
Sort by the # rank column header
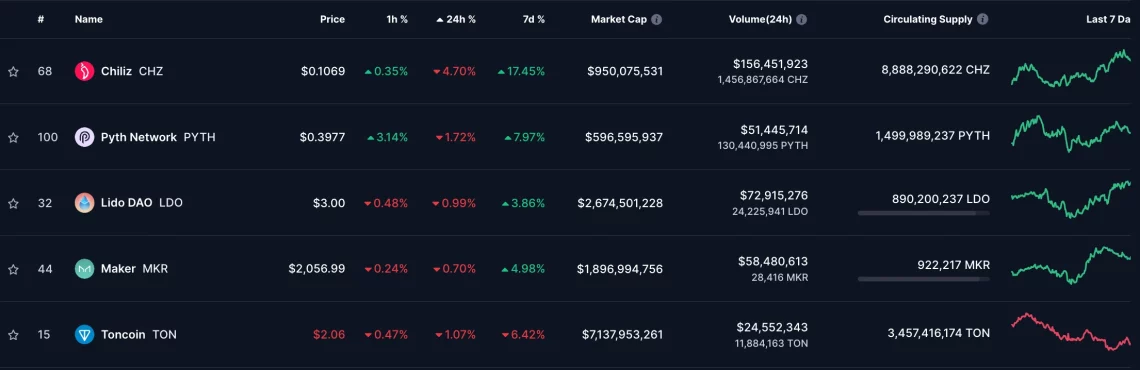(x=41, y=20)
